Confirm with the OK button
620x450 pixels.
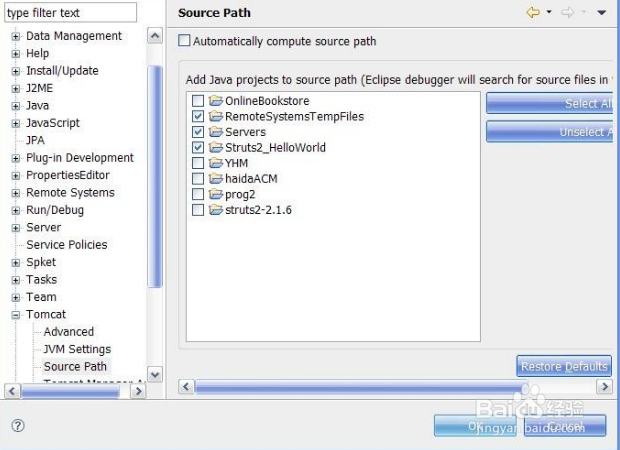[475, 425]
